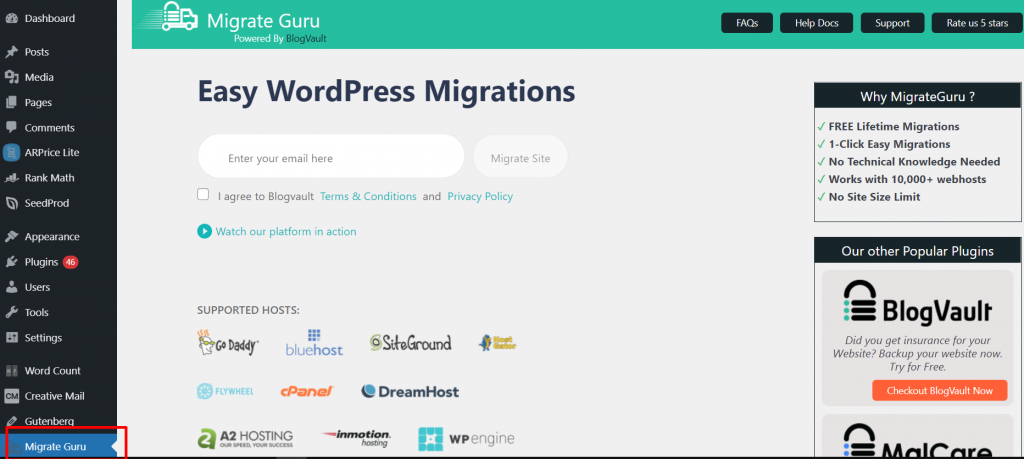
Task: Click the 'Easy WordPress Migrations' heading
Action: coord(387,91)
